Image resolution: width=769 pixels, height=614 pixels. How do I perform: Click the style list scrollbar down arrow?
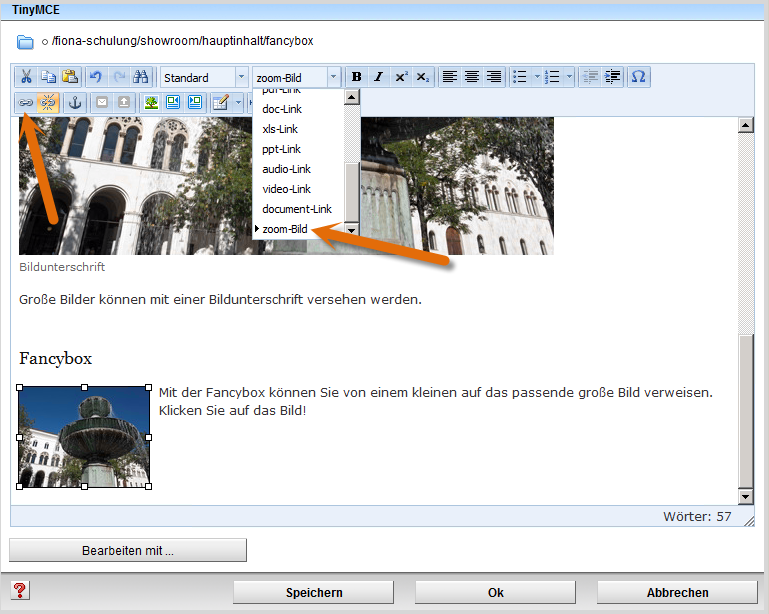coord(351,230)
